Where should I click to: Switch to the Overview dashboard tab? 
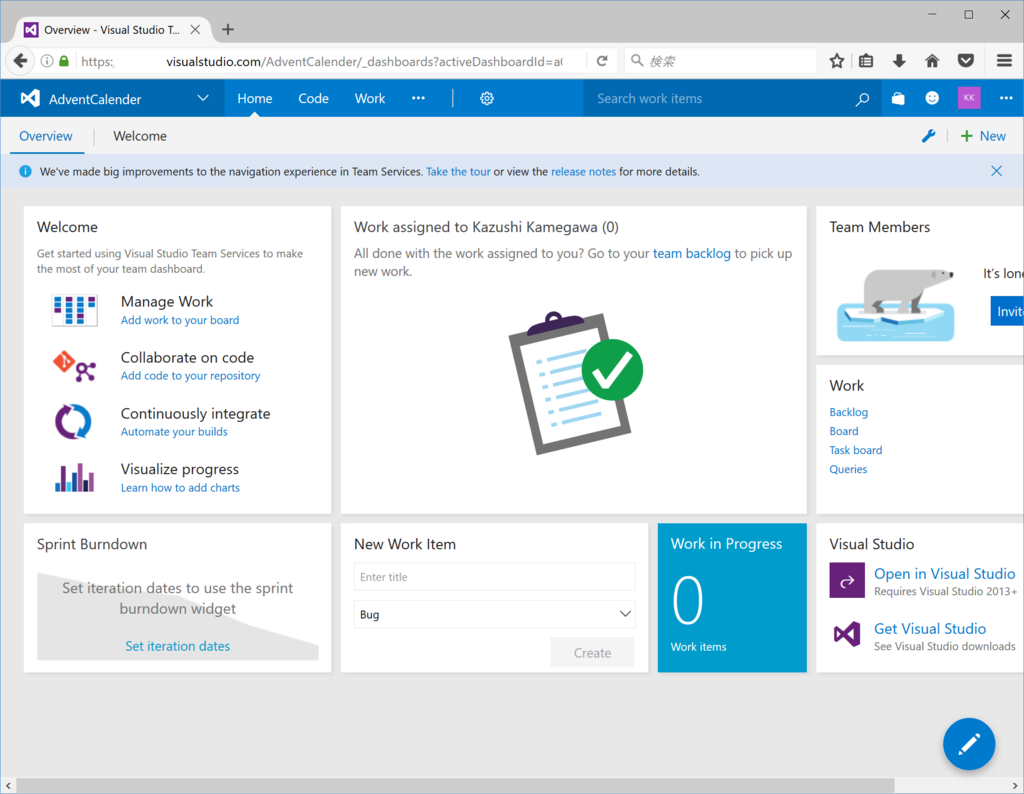click(x=46, y=136)
